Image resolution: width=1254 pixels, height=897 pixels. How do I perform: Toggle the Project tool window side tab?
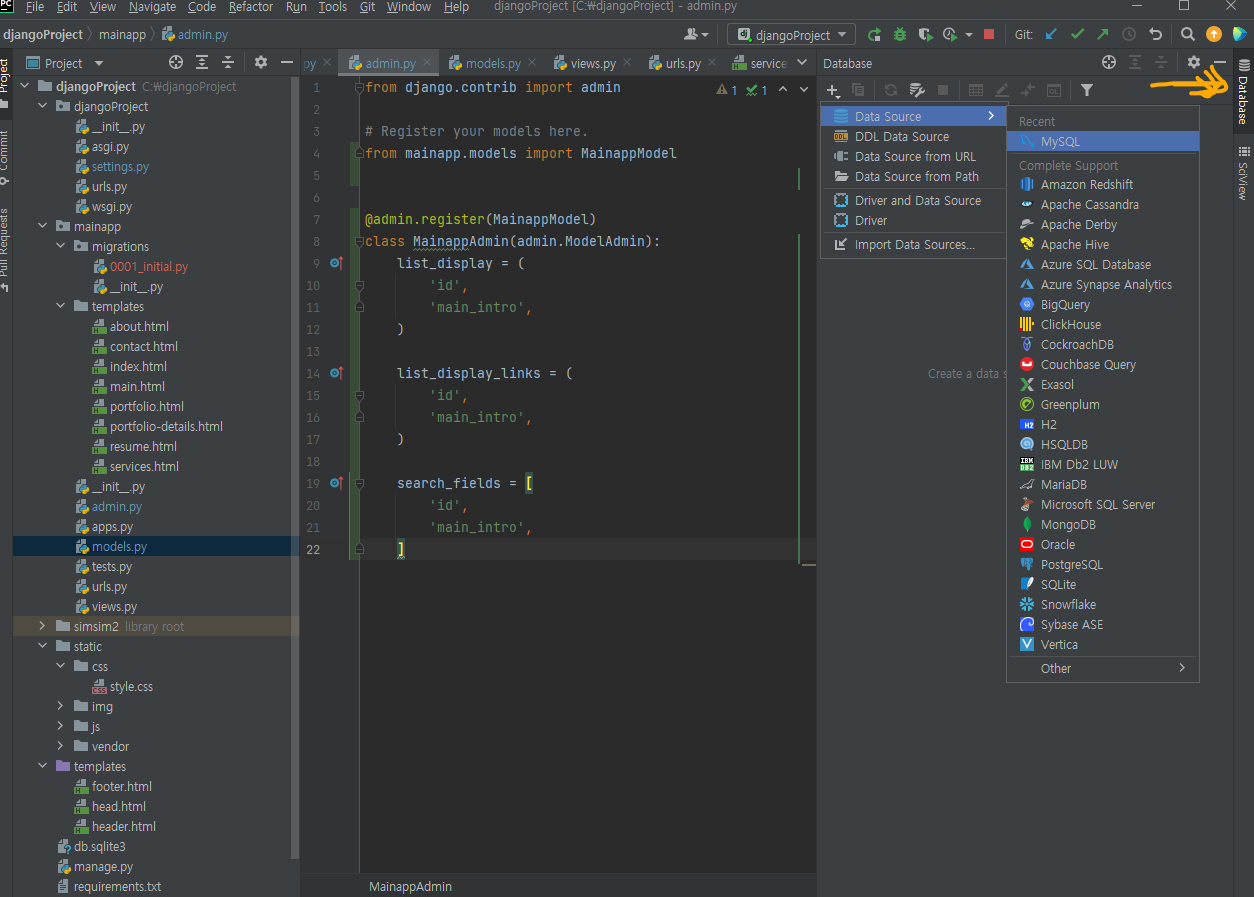point(5,85)
